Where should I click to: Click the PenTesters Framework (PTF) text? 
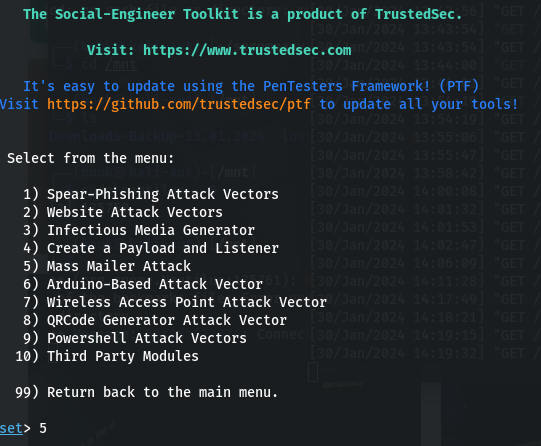click(371, 86)
